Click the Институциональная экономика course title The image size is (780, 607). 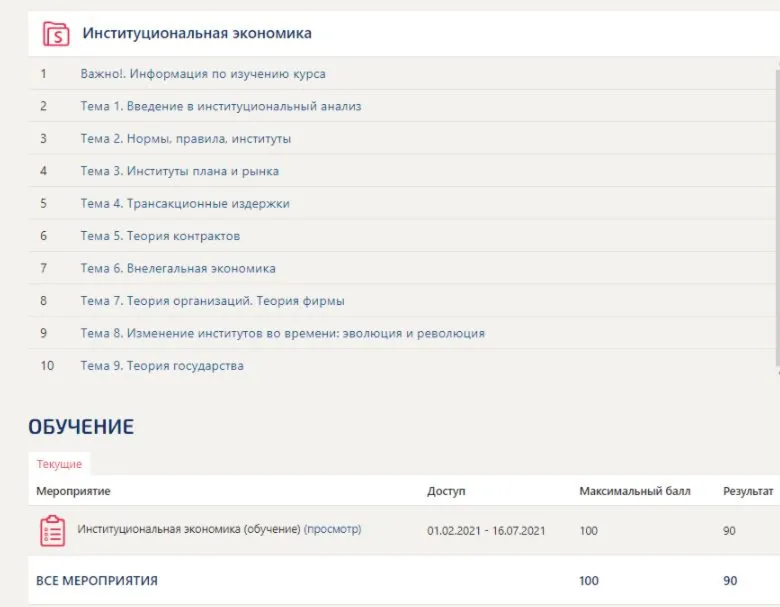tap(197, 33)
